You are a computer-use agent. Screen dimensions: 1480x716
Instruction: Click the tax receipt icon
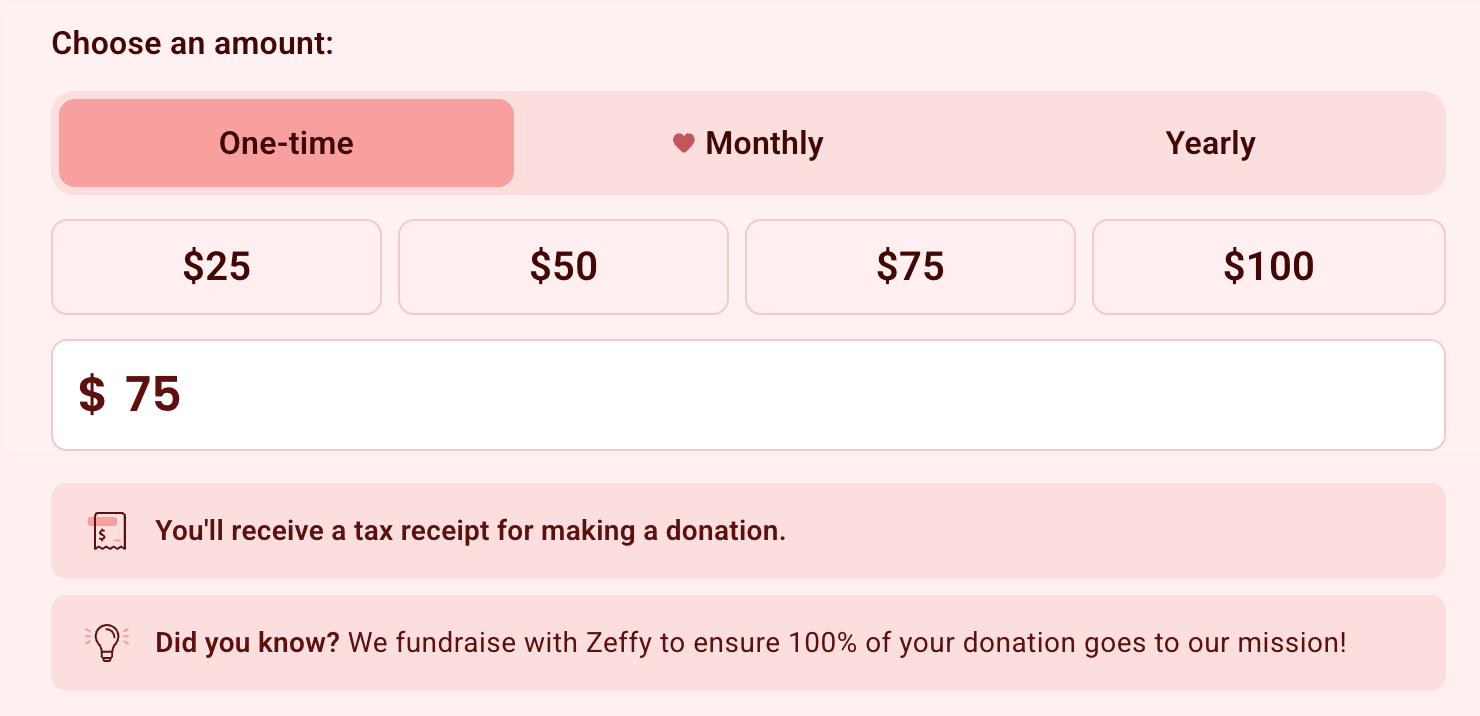(107, 531)
